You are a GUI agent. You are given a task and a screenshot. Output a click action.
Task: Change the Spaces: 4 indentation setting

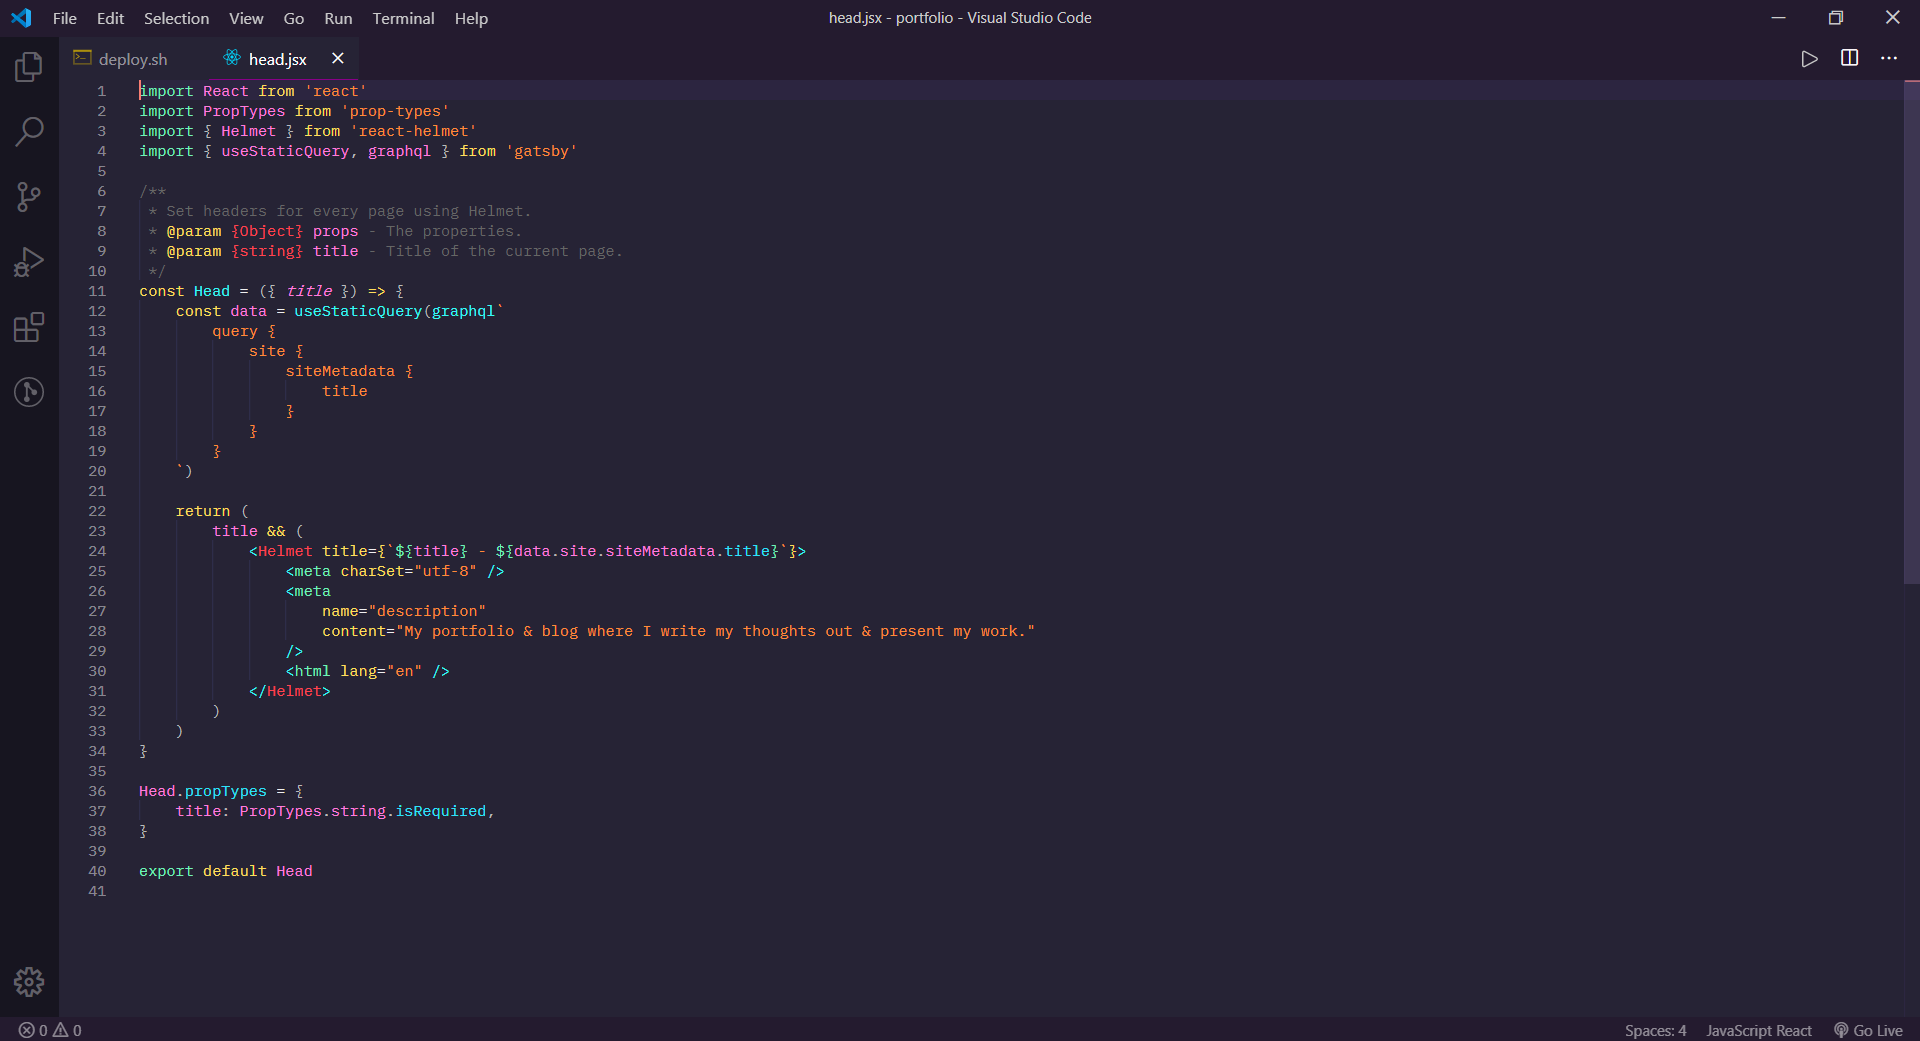tap(1655, 1030)
